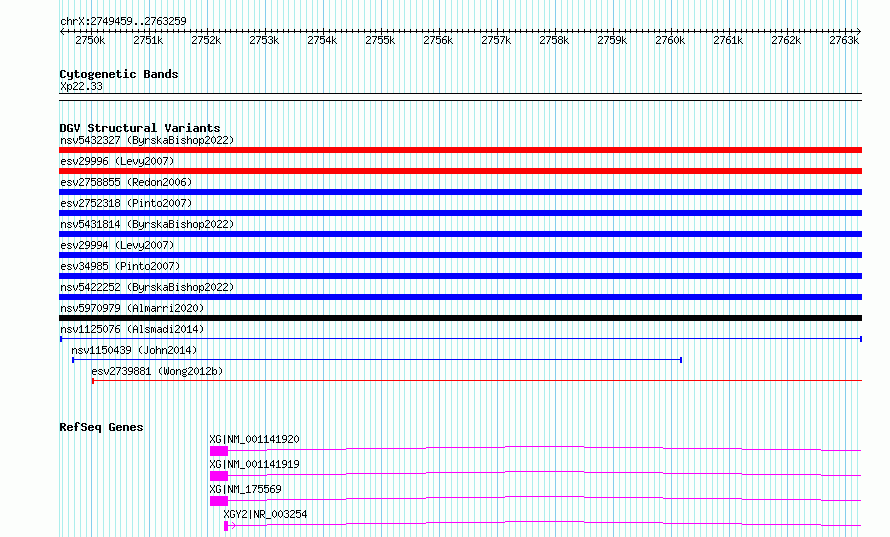Screen dimensions: 890x537
Task: Click the esv34985 (Pinto2007) blue bar
Action: coord(460,276)
